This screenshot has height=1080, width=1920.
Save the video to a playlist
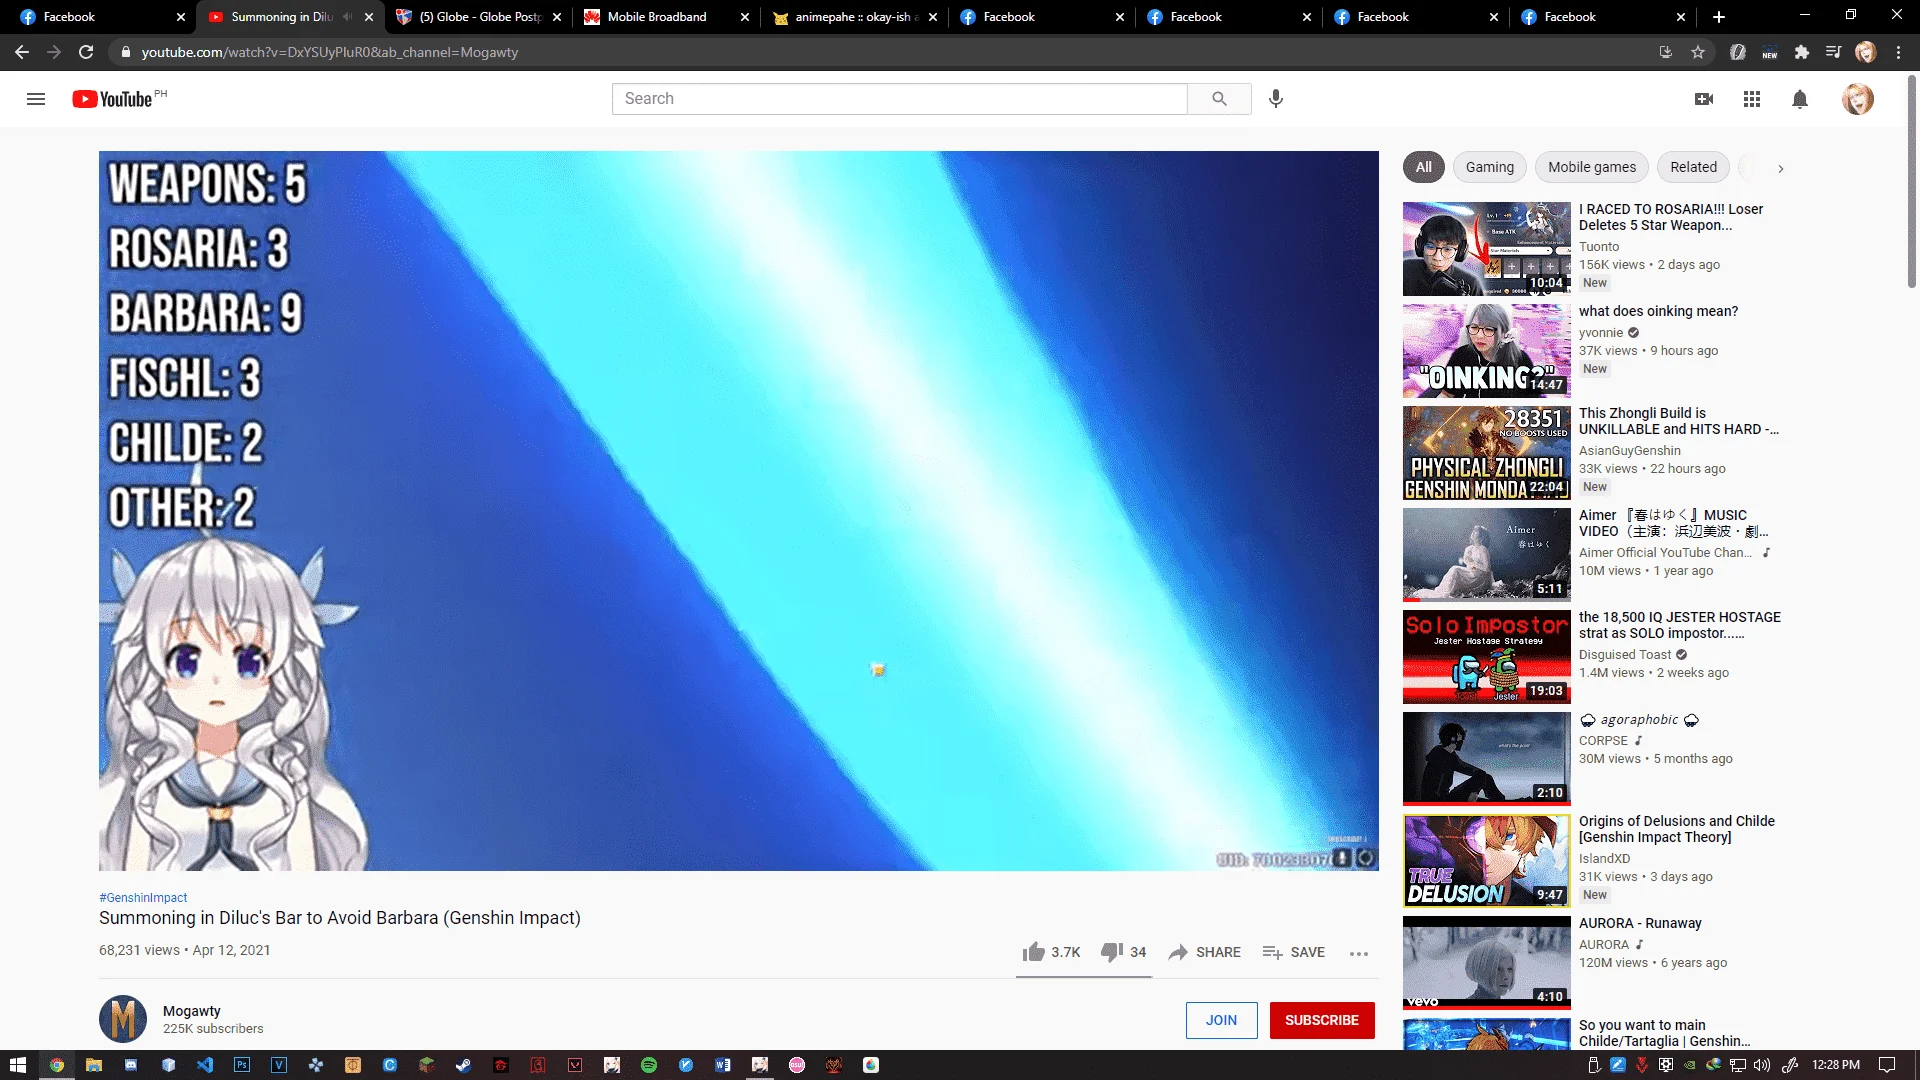click(x=1293, y=952)
